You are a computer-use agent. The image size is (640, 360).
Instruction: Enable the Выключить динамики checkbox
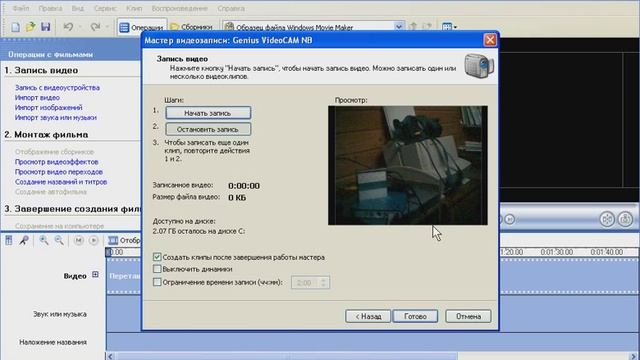pyautogui.click(x=157, y=269)
